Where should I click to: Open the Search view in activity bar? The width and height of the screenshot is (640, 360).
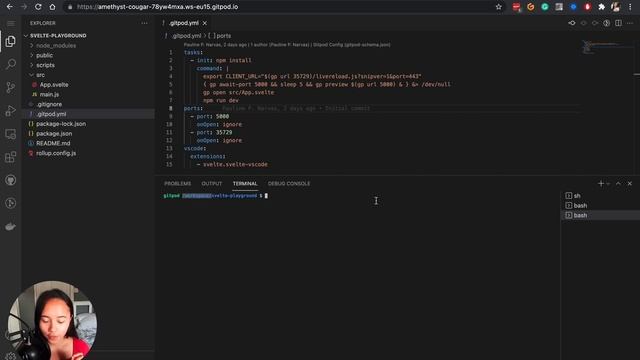[11, 64]
